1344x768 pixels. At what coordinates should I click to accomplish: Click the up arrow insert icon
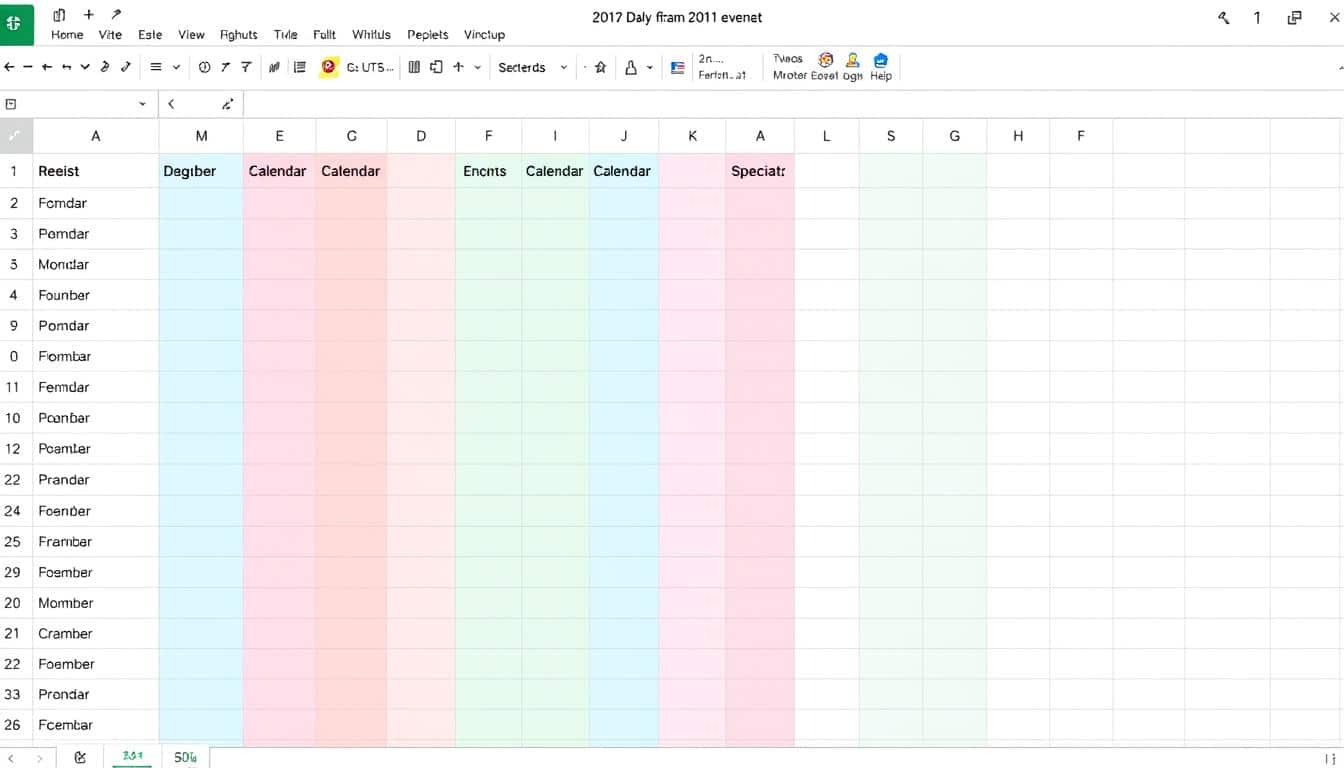pos(458,67)
